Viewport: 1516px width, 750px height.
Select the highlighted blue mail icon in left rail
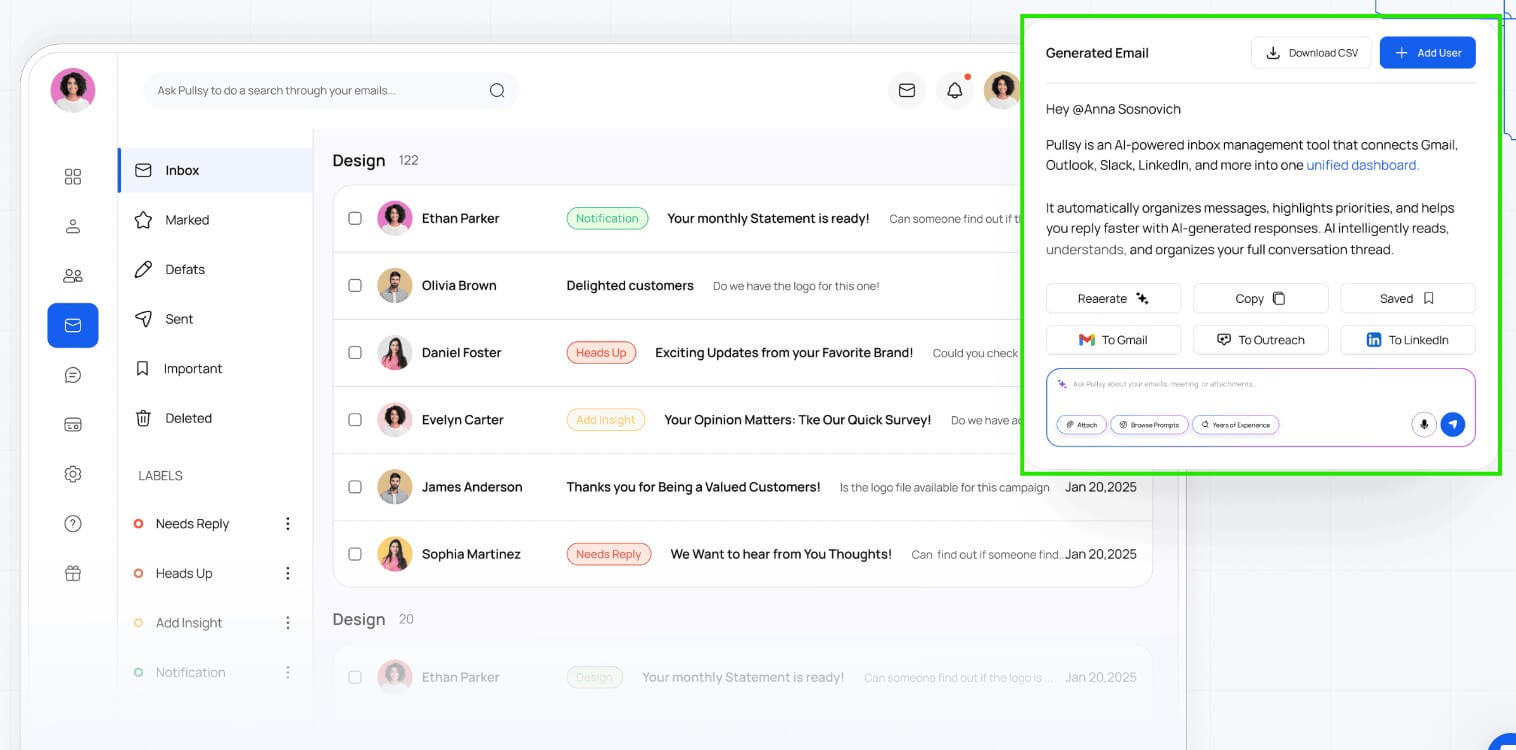pos(73,325)
